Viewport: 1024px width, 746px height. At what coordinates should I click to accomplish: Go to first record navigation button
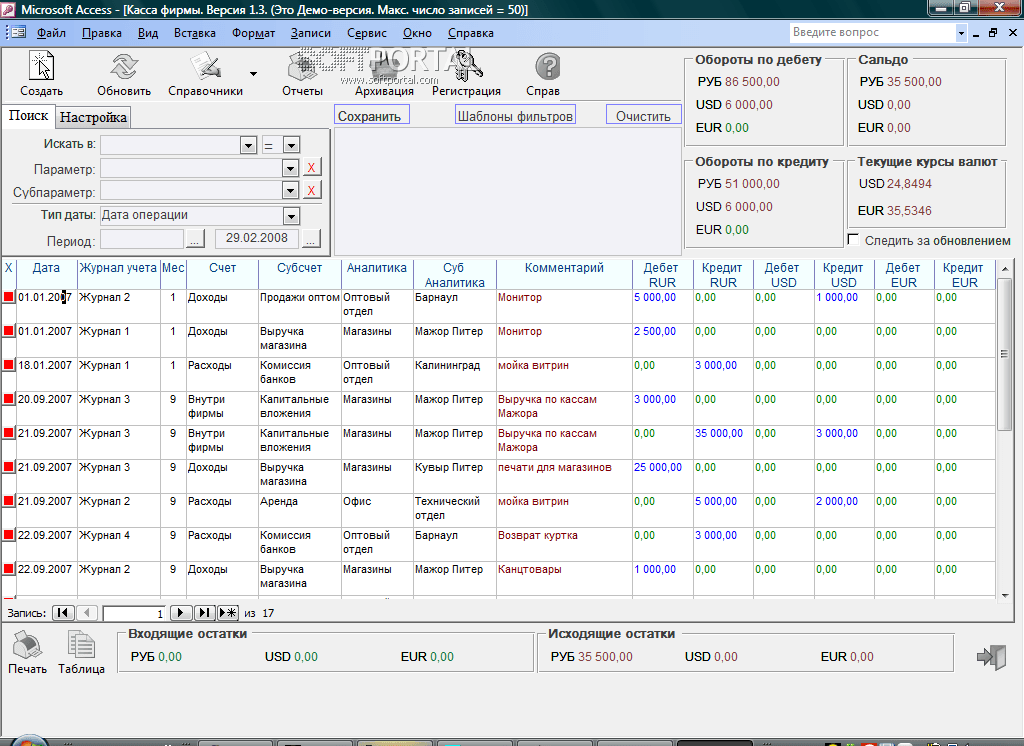point(63,613)
